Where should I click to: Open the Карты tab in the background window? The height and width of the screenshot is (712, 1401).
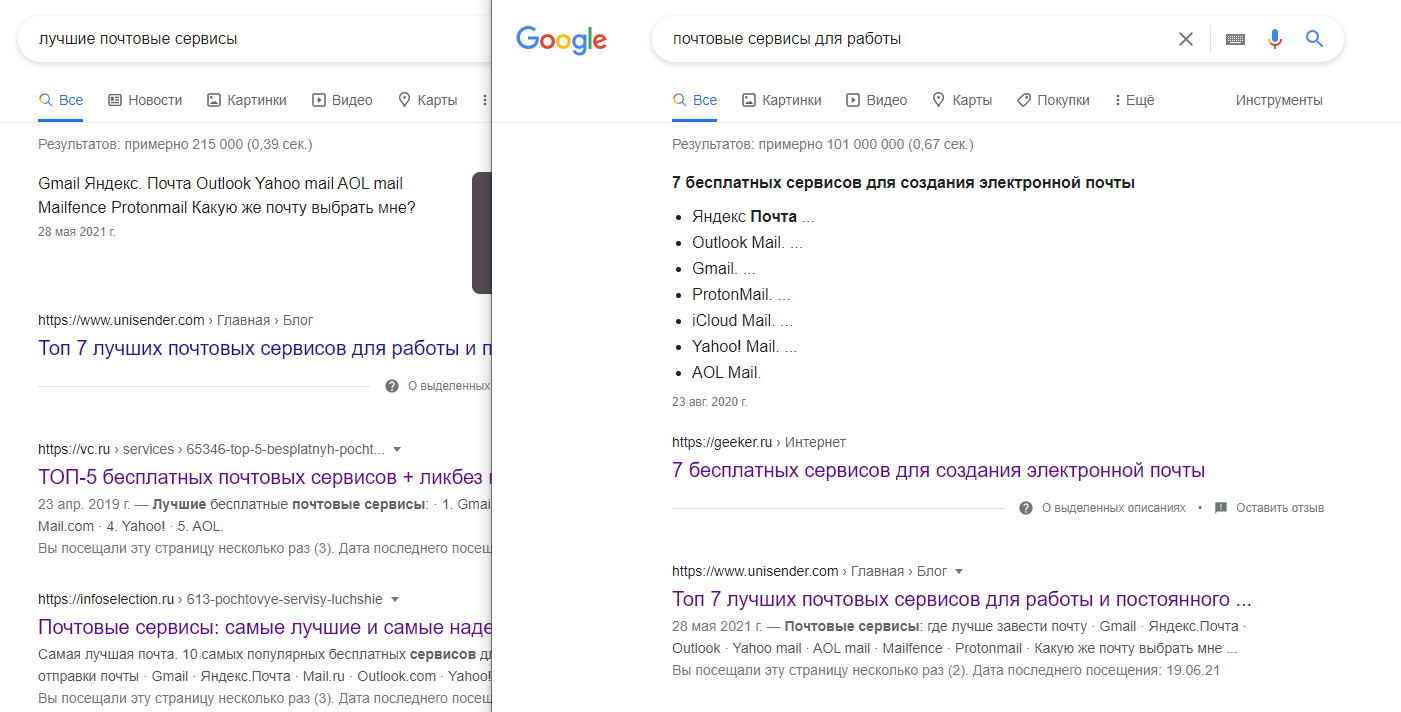pyautogui.click(x=427, y=100)
